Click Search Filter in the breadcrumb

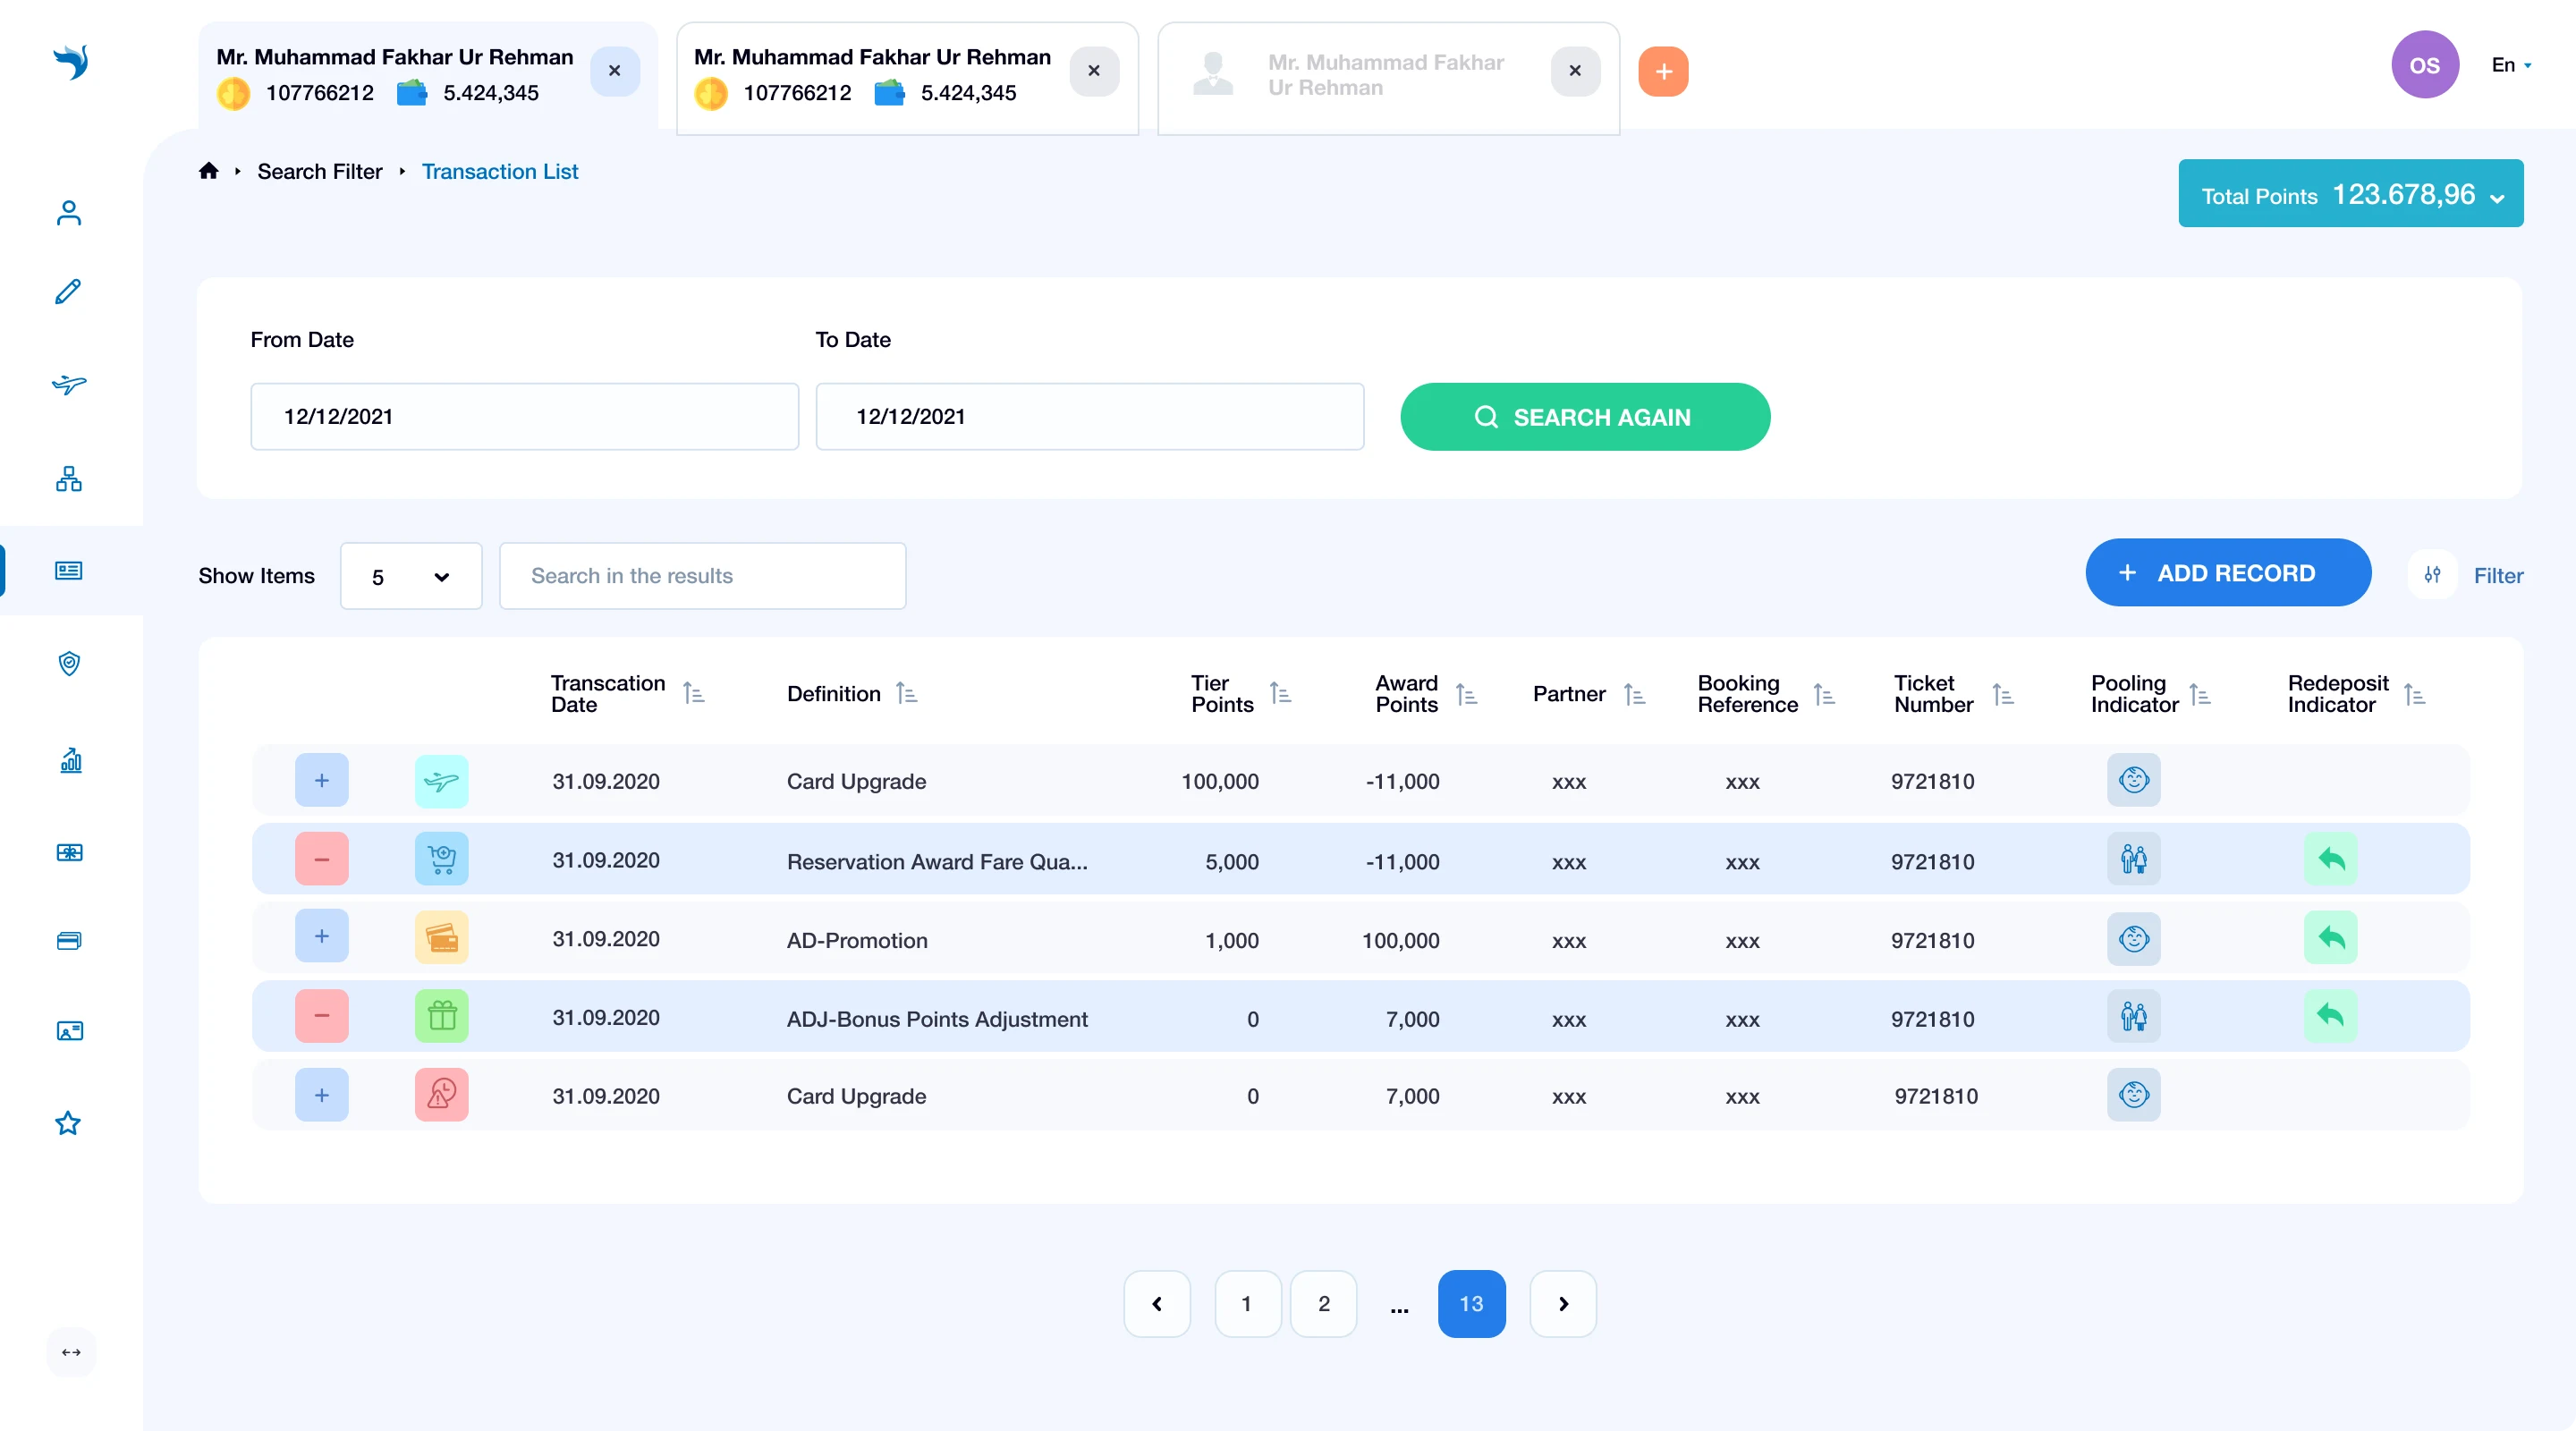click(319, 171)
